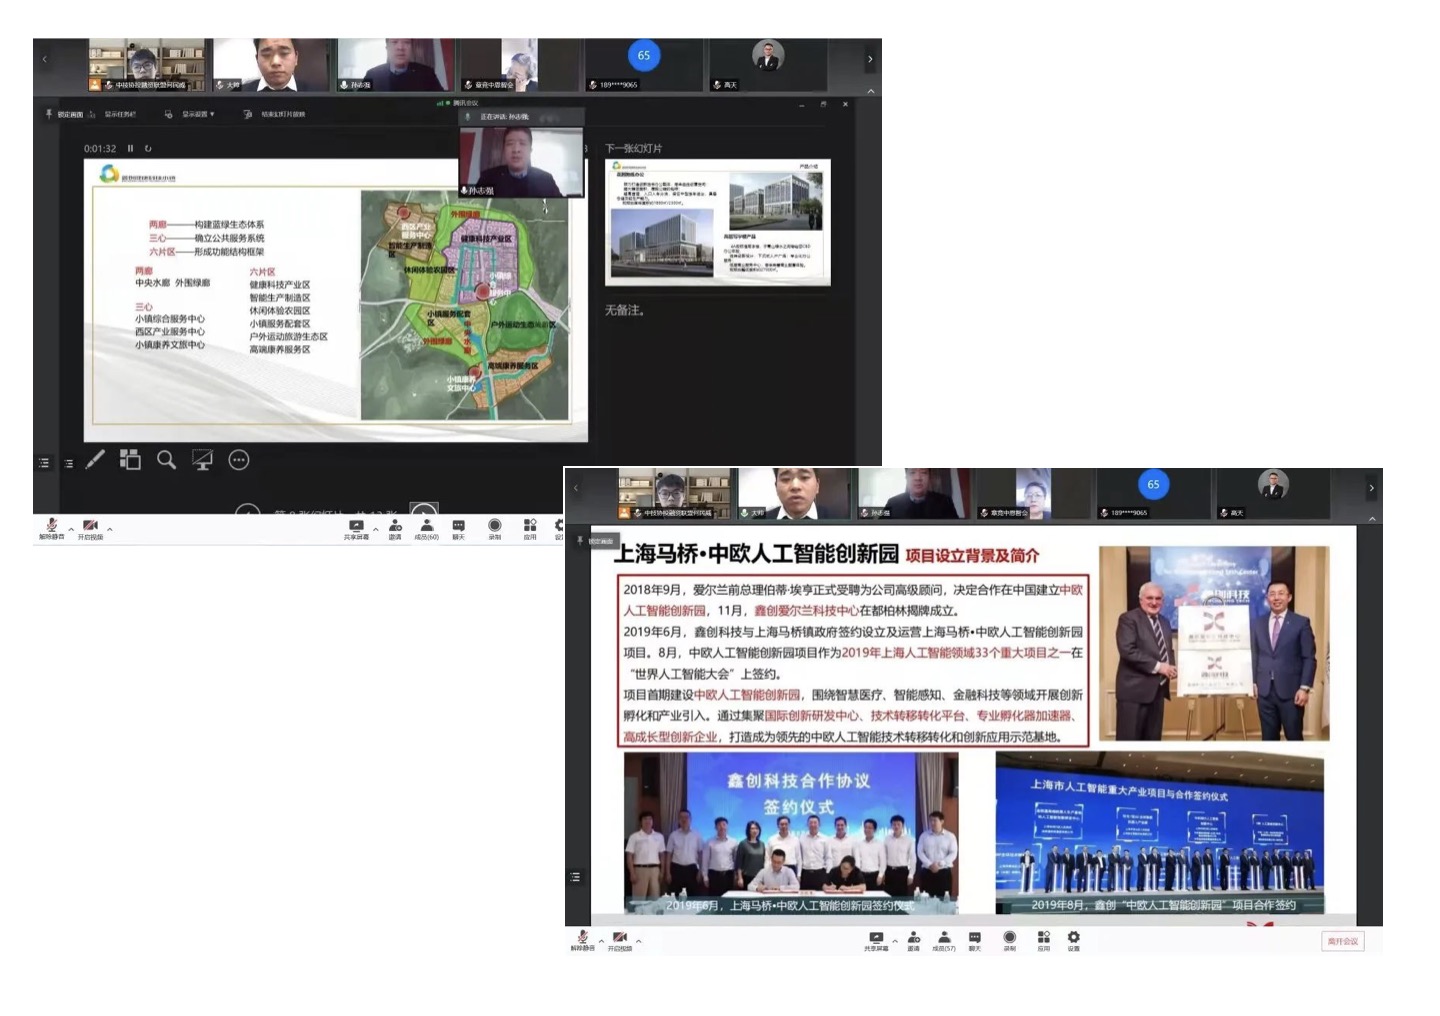This screenshot has width=1440, height=1016.
Task: Open Chat in bottom meeting window
Action: pyautogui.click(x=974, y=940)
